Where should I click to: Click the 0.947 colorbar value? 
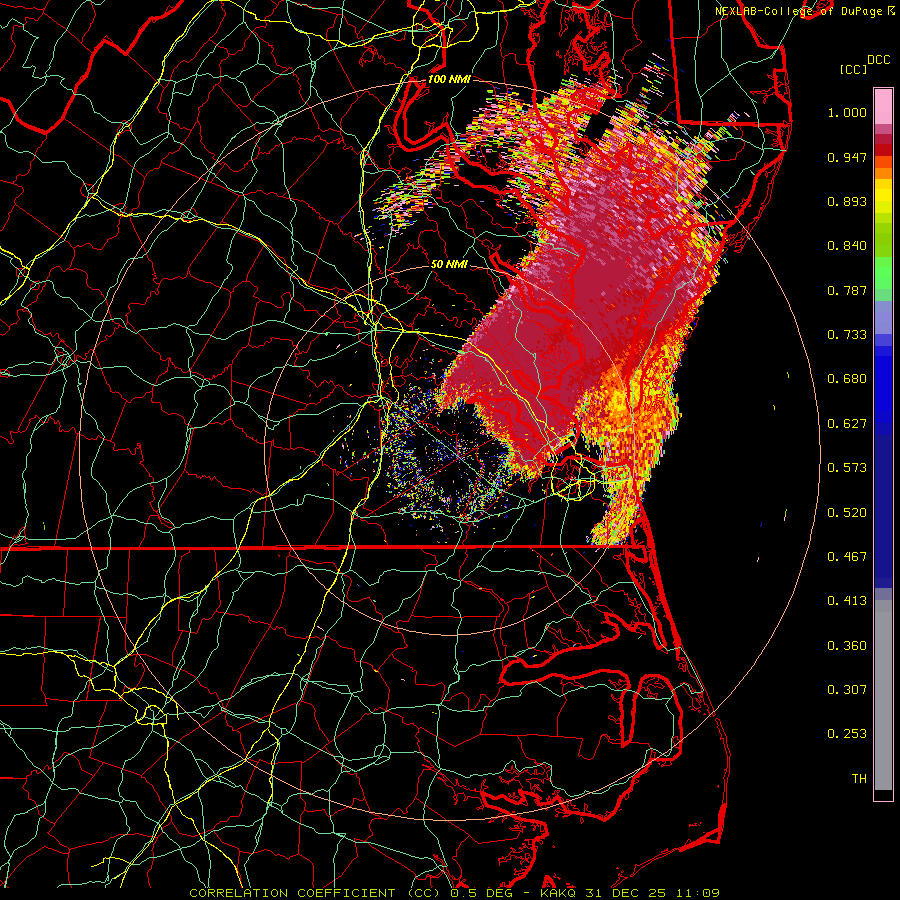[x=847, y=157]
